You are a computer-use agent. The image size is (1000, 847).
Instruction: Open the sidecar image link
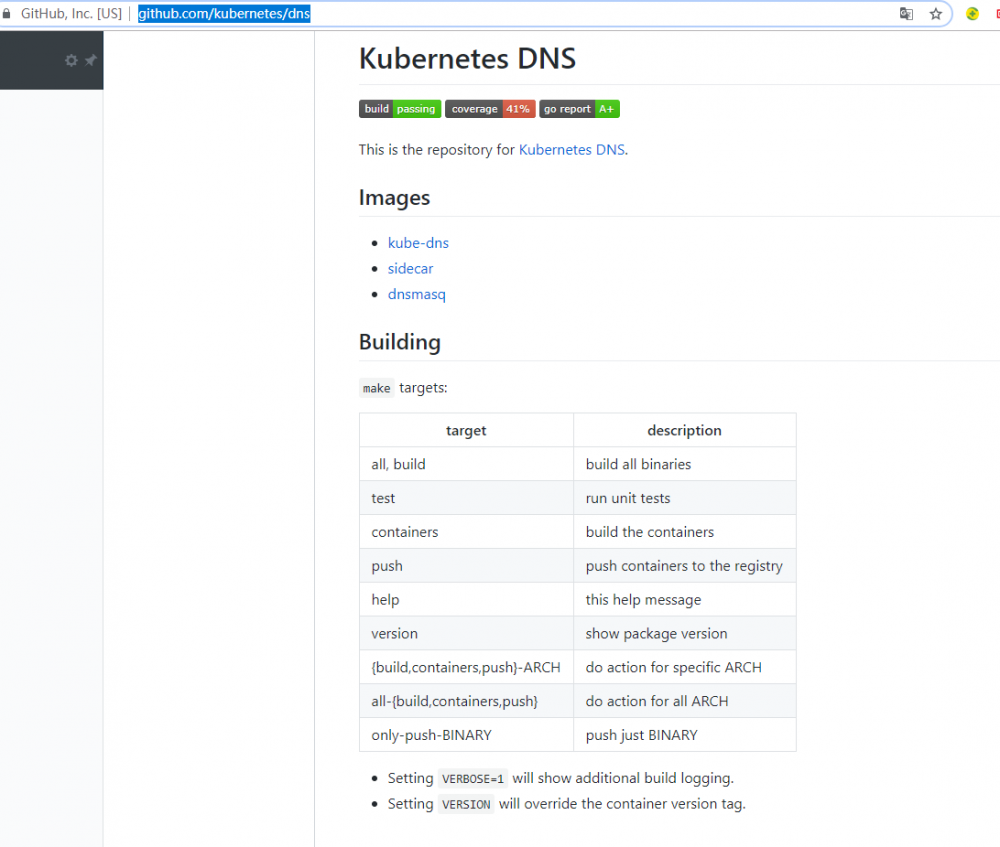click(410, 268)
